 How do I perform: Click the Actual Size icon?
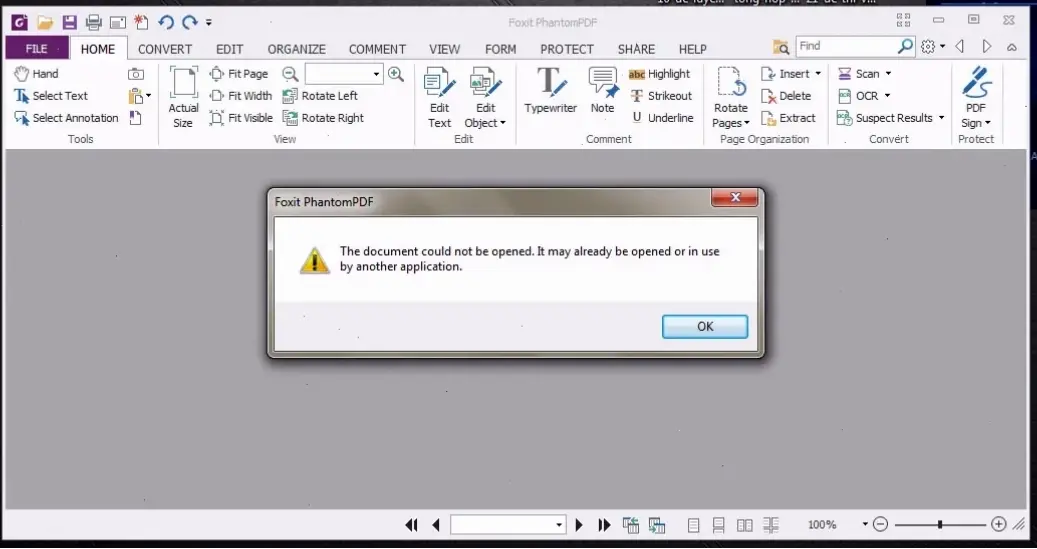pos(183,98)
